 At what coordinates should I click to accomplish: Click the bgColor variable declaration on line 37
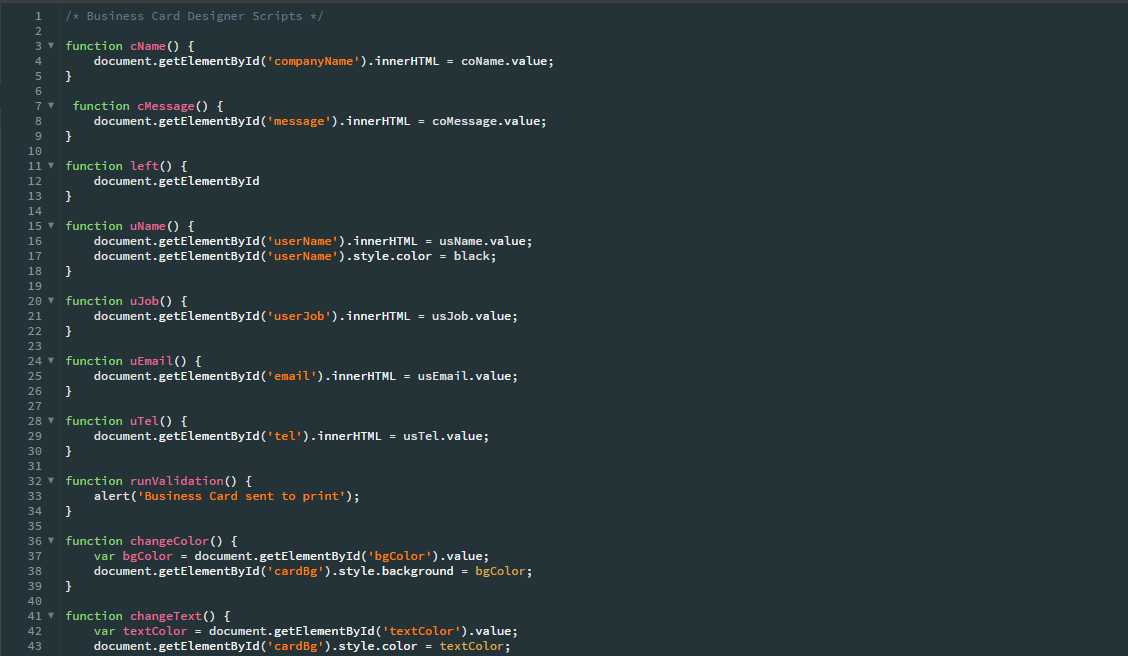147,556
